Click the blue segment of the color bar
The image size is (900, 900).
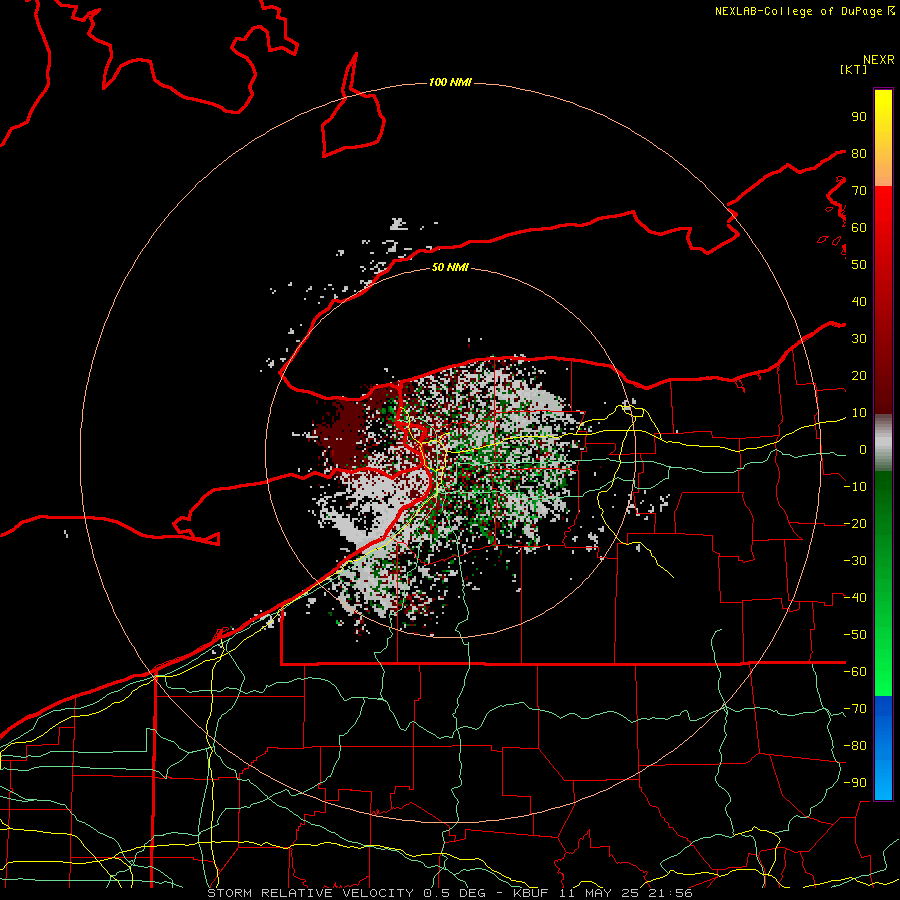883,748
